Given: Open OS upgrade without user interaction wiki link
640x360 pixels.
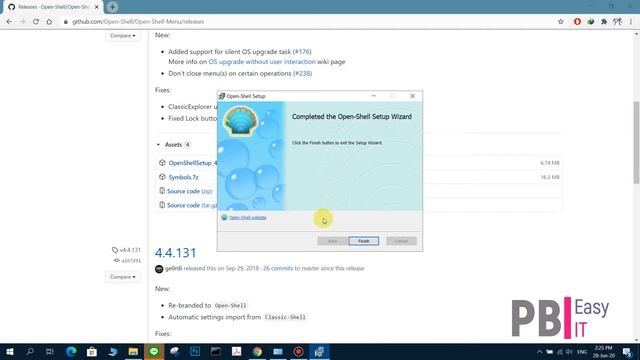Looking at the screenshot, I should click(262, 62).
